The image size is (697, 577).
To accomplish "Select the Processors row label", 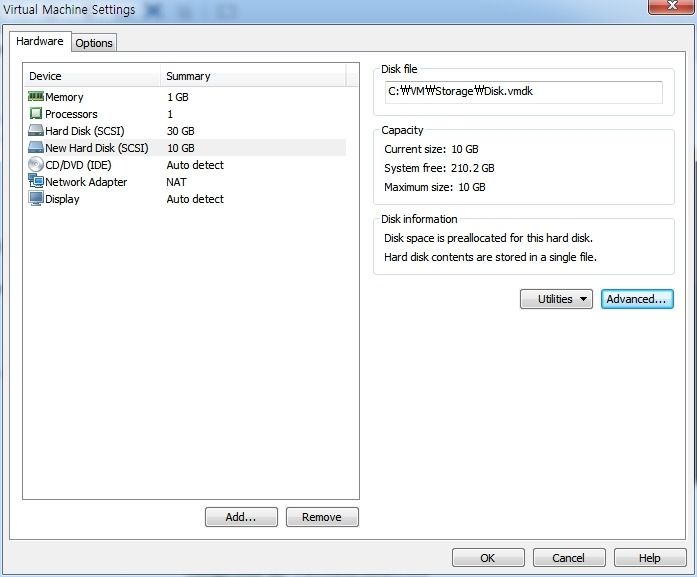I will (71, 114).
